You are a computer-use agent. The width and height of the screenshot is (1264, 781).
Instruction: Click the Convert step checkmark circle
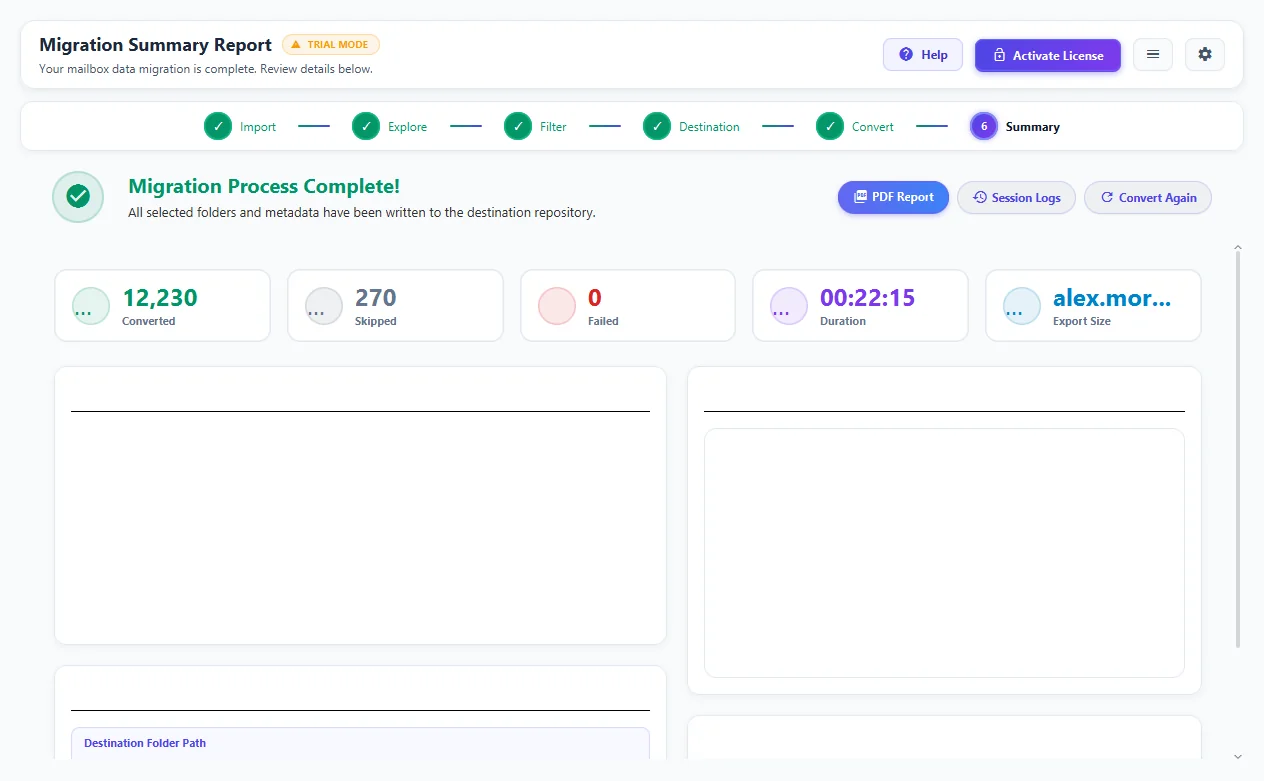(830, 126)
